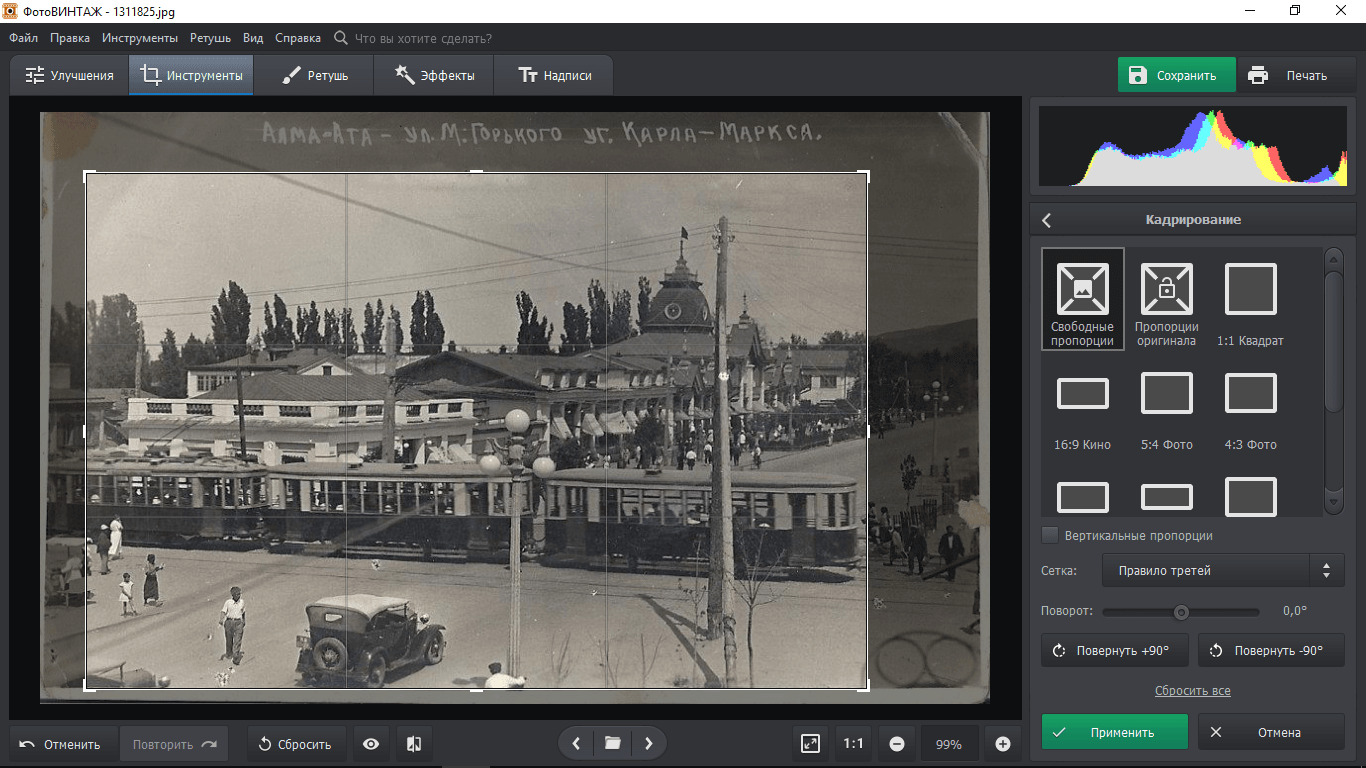Zoom out with the minus icon
Viewport: 1366px width, 768px height.
897,744
